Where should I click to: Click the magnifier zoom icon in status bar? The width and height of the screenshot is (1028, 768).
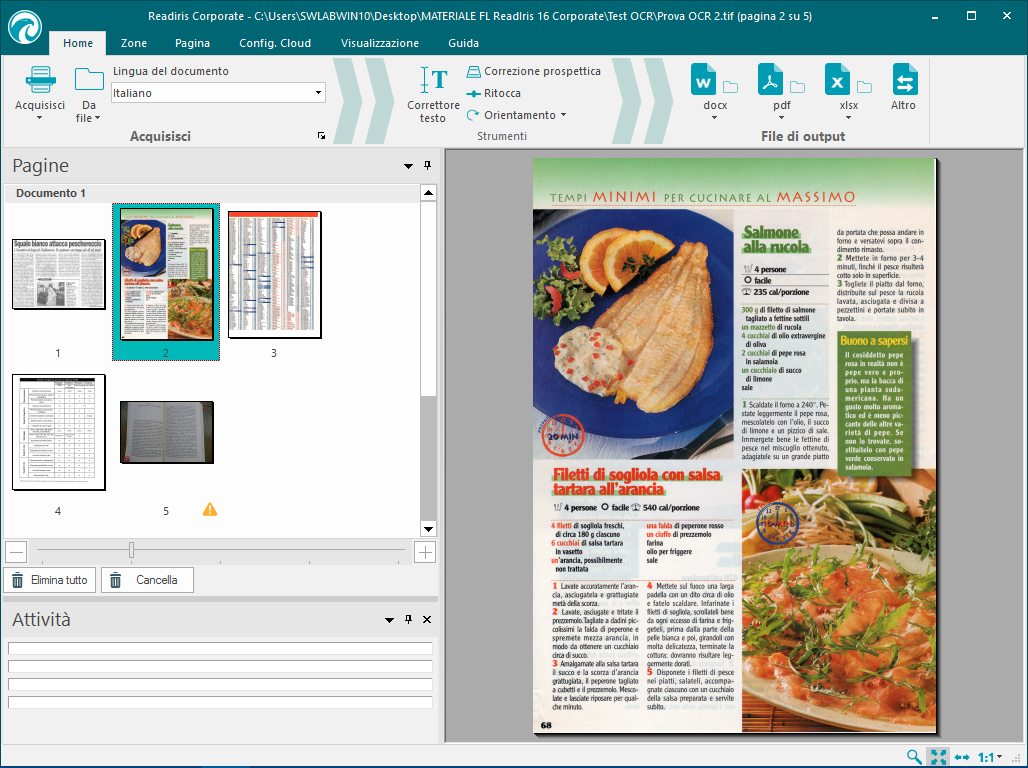(x=914, y=757)
